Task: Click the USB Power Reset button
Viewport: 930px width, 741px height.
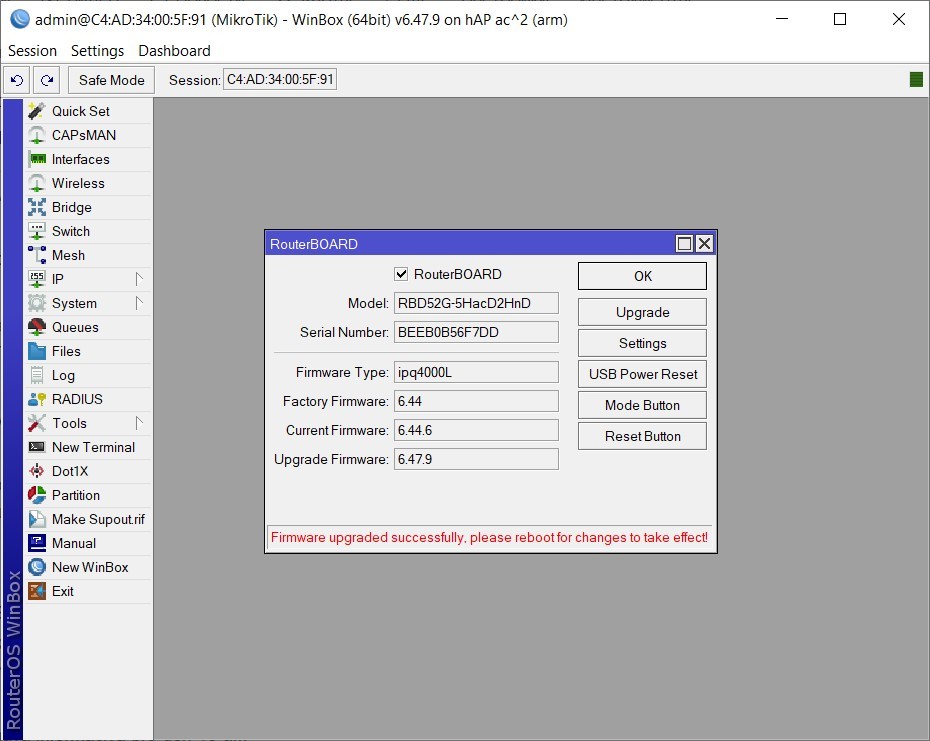Action: coord(642,374)
